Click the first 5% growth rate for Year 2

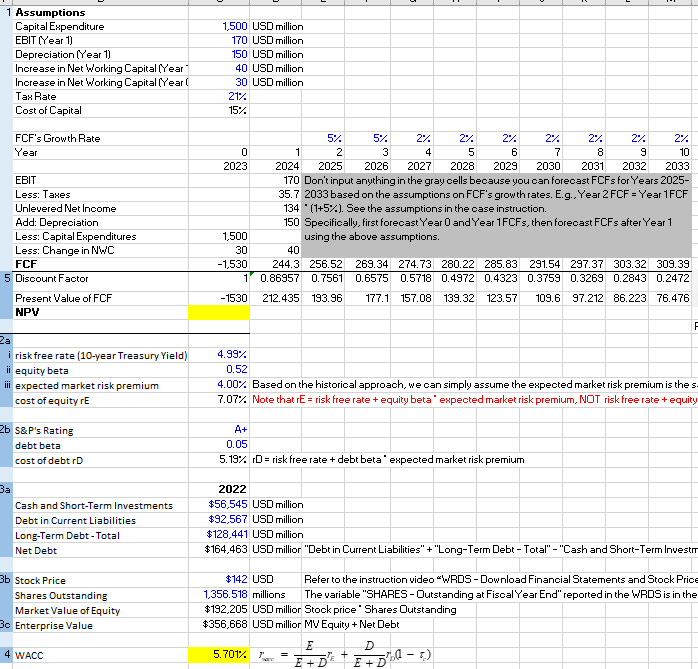334,138
